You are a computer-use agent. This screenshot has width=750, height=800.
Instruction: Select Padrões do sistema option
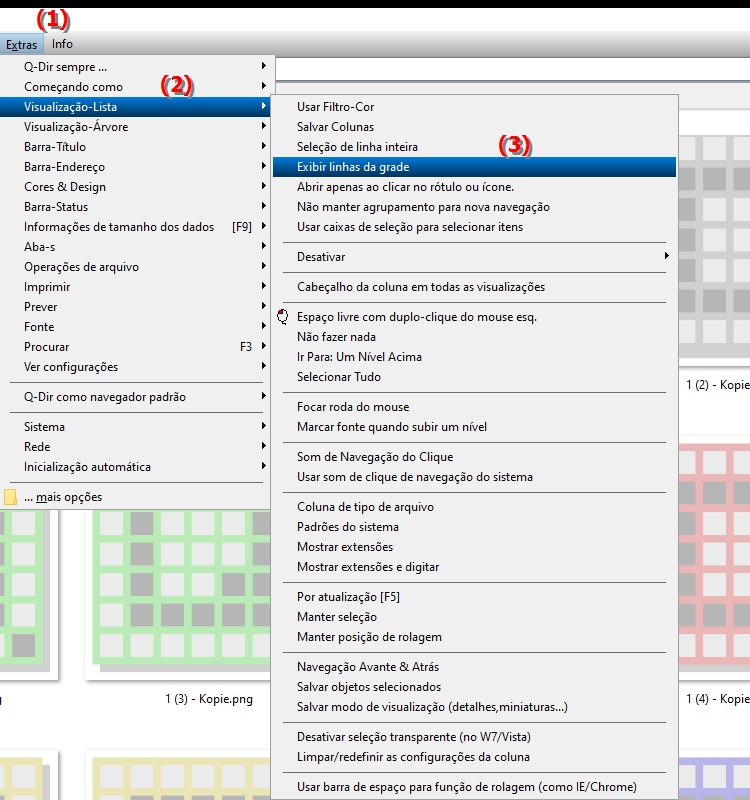click(474, 527)
